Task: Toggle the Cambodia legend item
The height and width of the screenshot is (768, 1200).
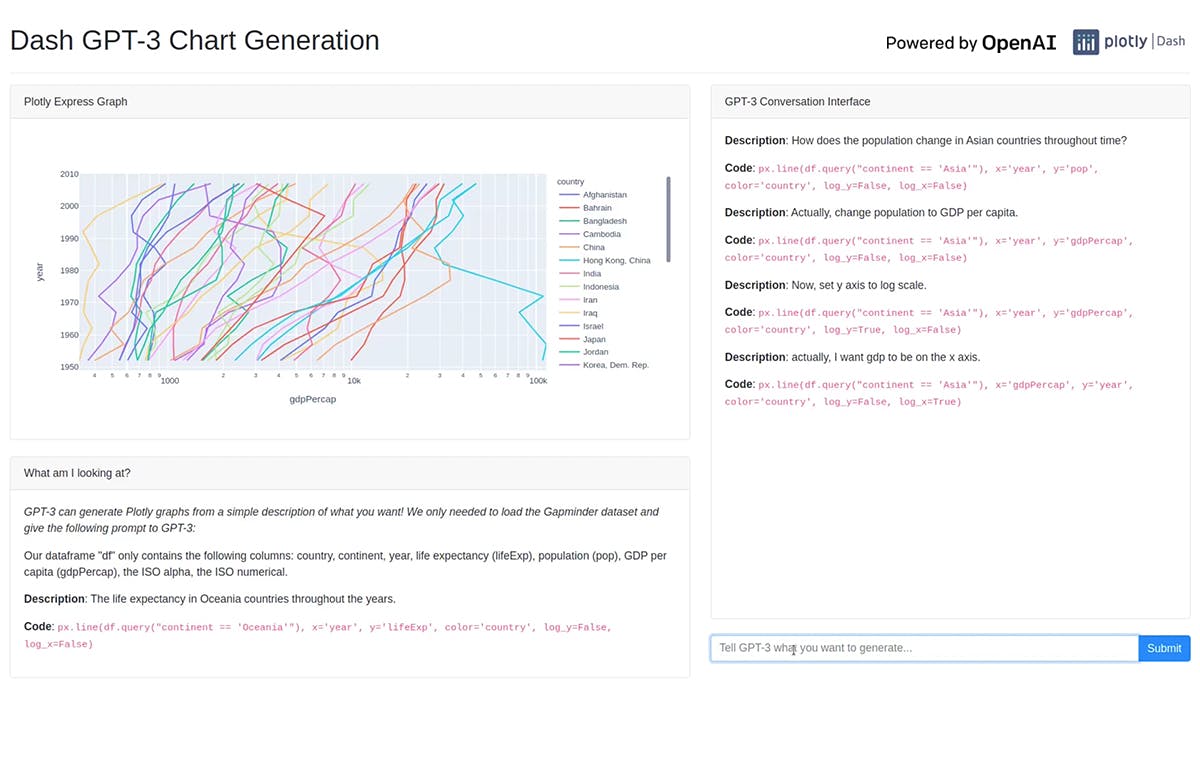Action: click(x=601, y=234)
